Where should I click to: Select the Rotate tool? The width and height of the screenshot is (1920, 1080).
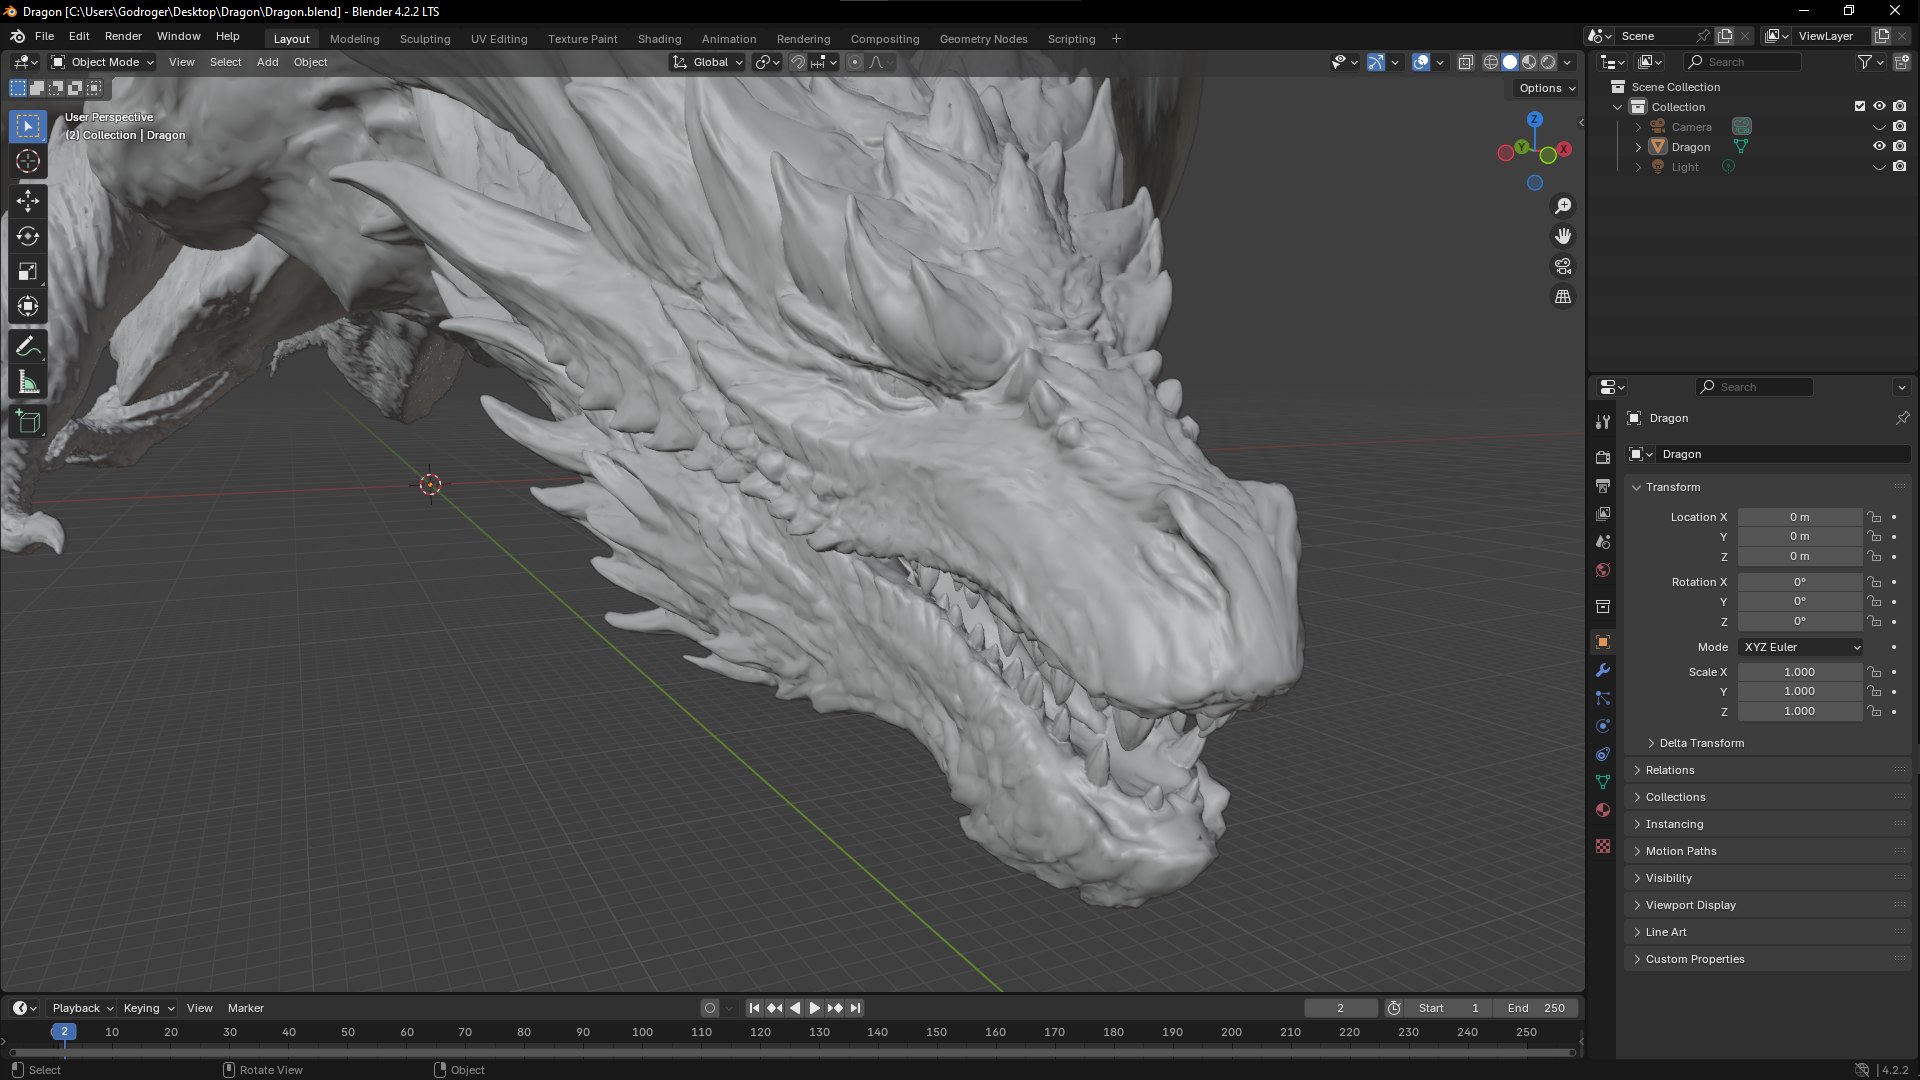click(x=28, y=236)
